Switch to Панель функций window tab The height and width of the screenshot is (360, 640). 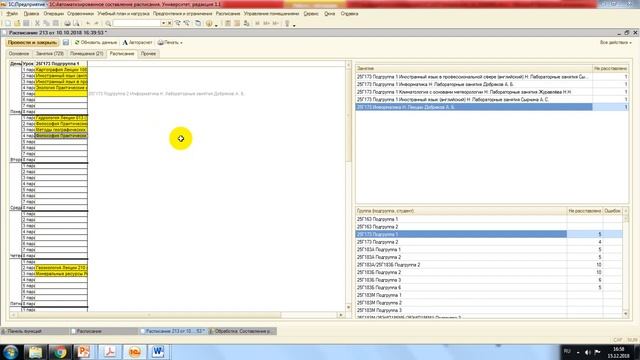(x=34, y=331)
